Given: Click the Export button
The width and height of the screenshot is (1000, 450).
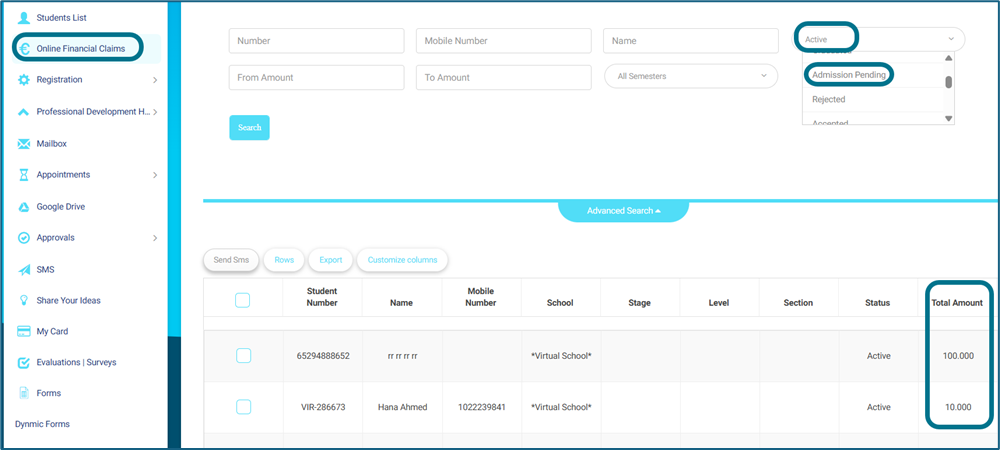Looking at the screenshot, I should (330, 260).
